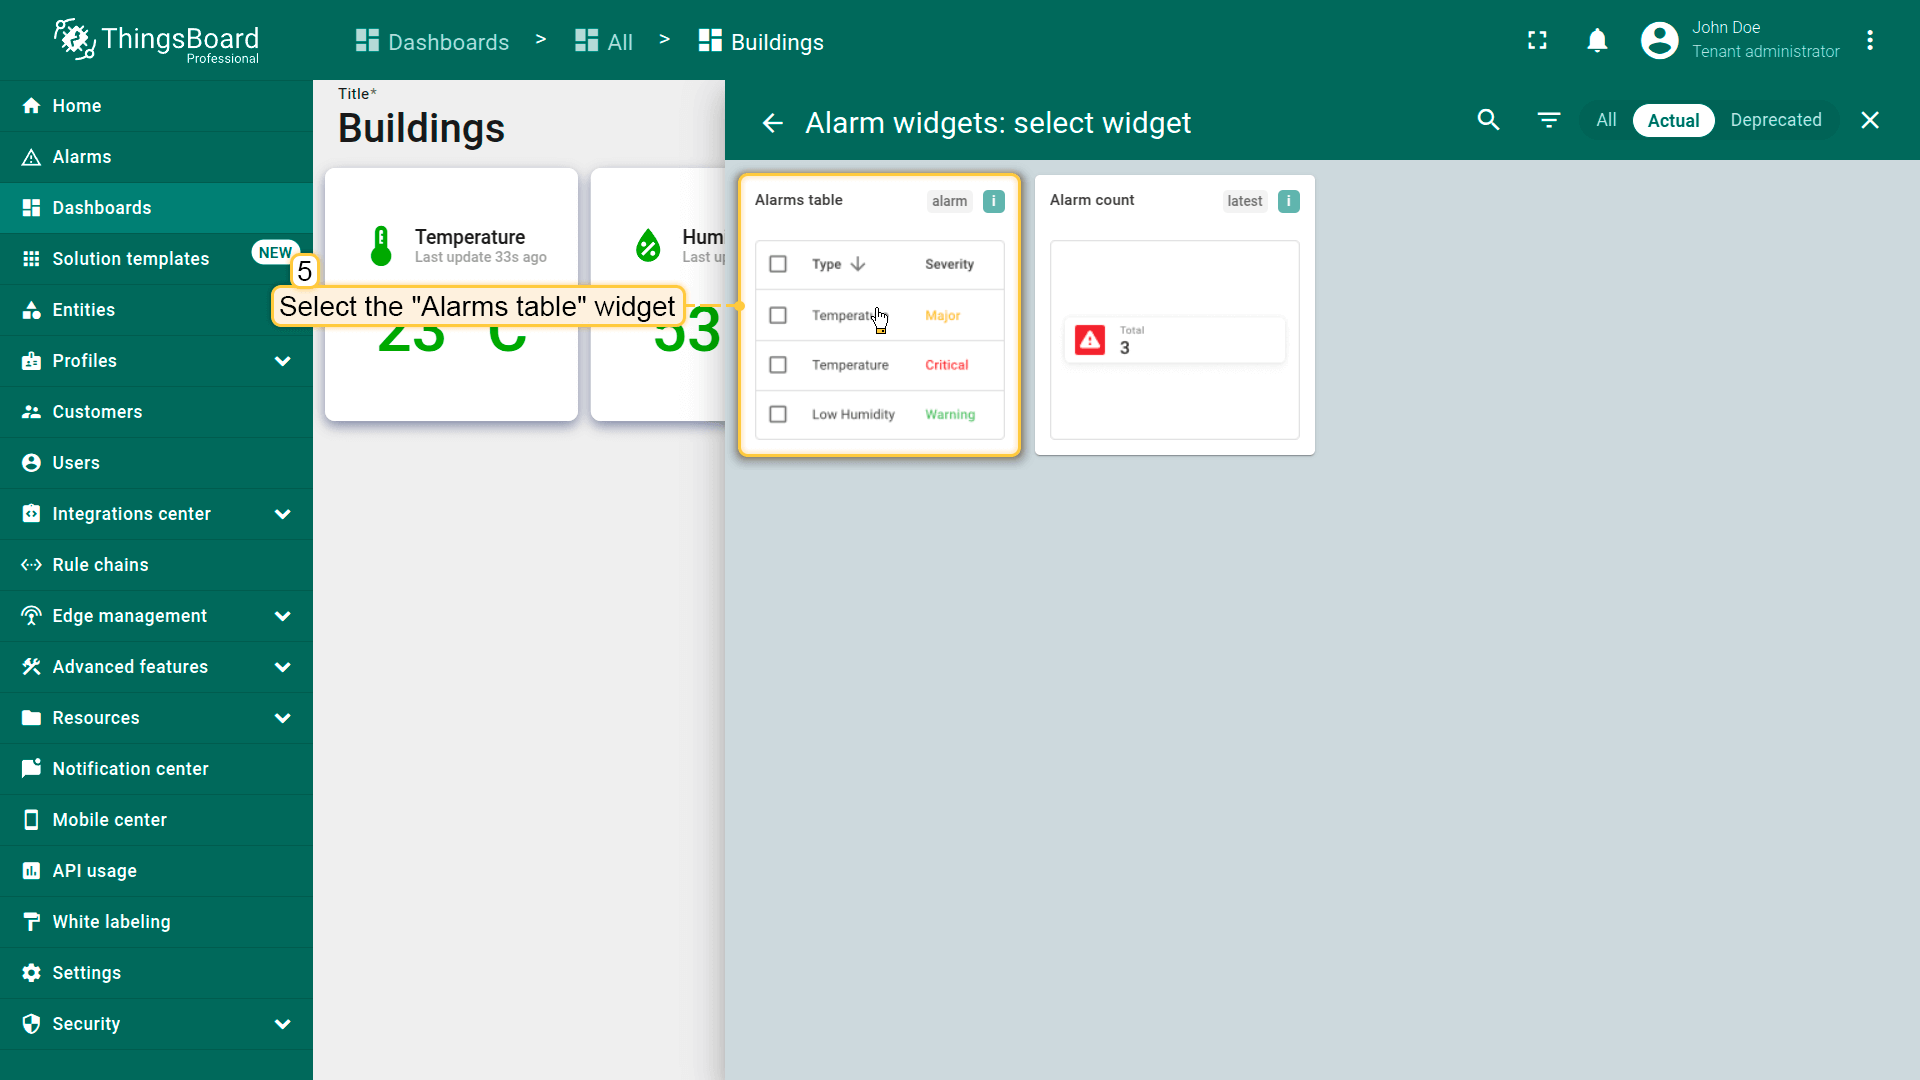
Task: Select the All widgets filter
Action: point(1606,120)
